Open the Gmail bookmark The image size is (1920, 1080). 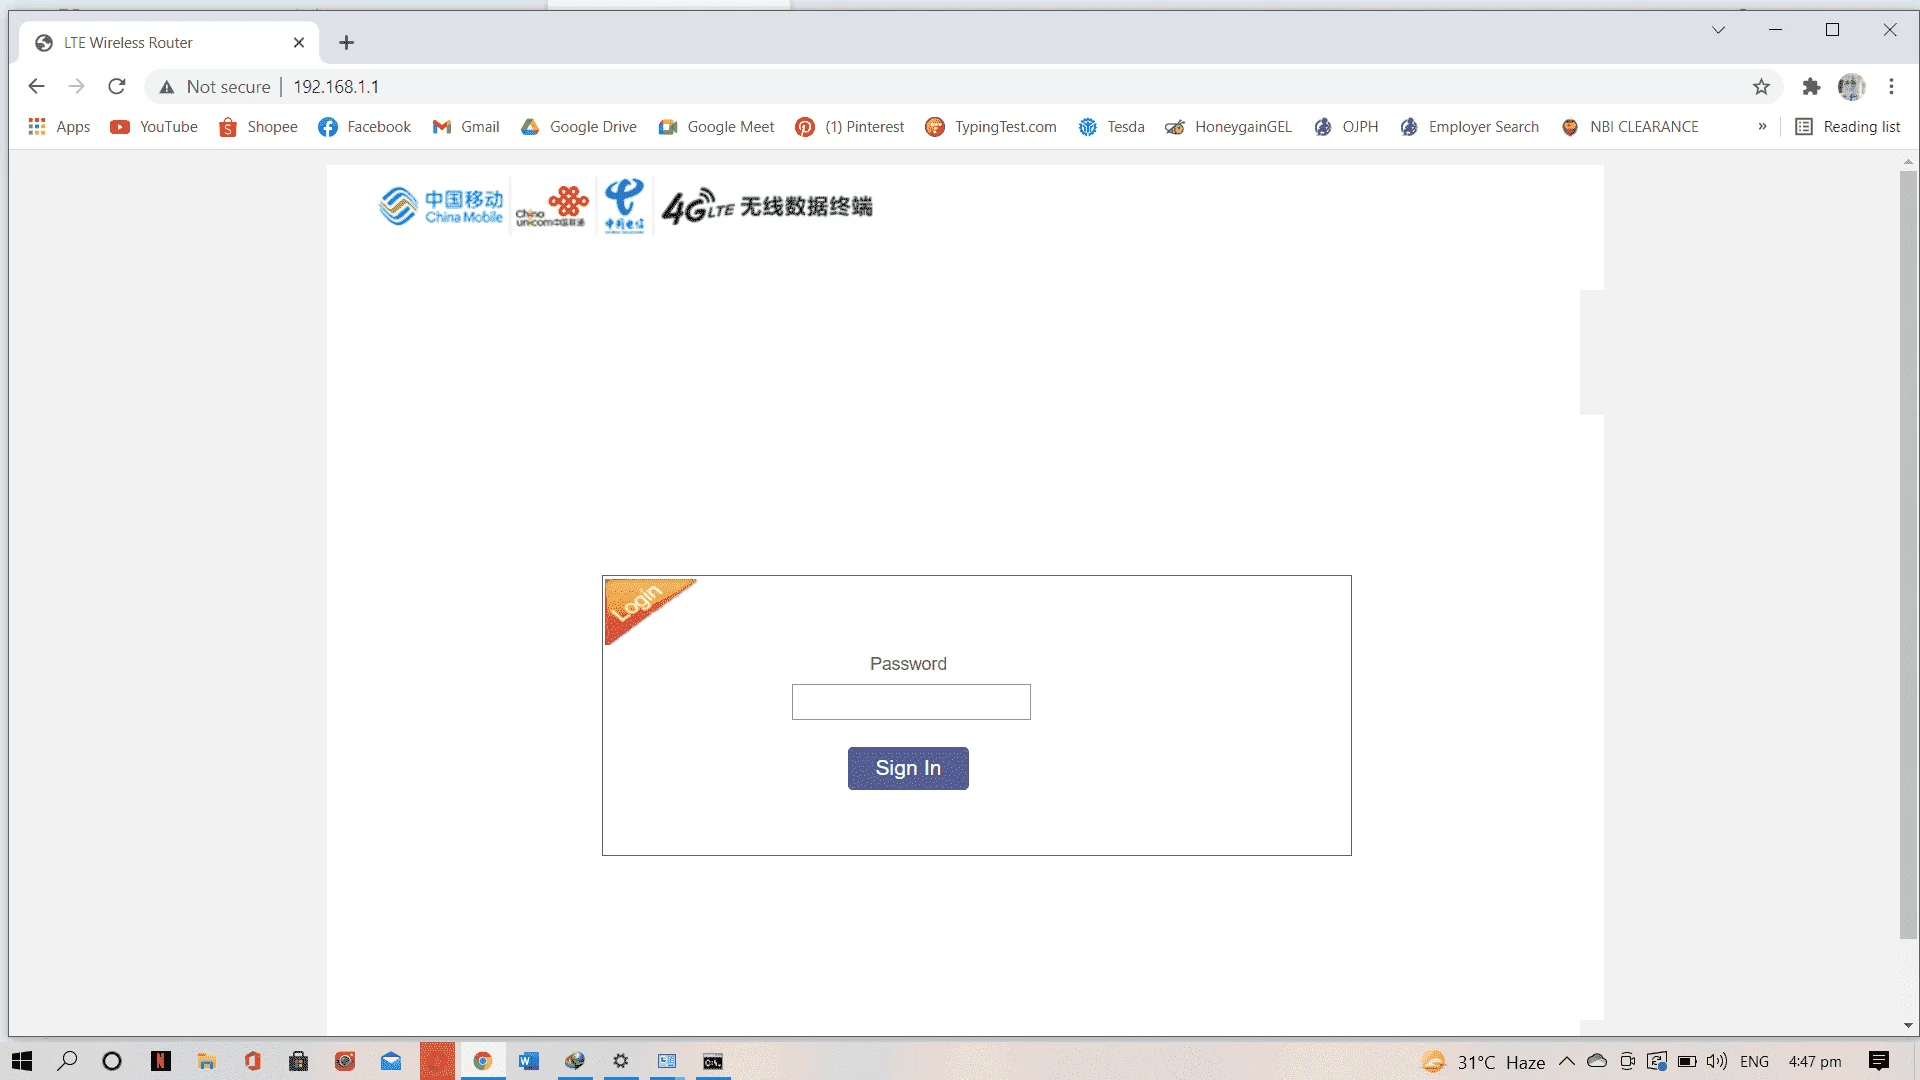click(x=466, y=127)
